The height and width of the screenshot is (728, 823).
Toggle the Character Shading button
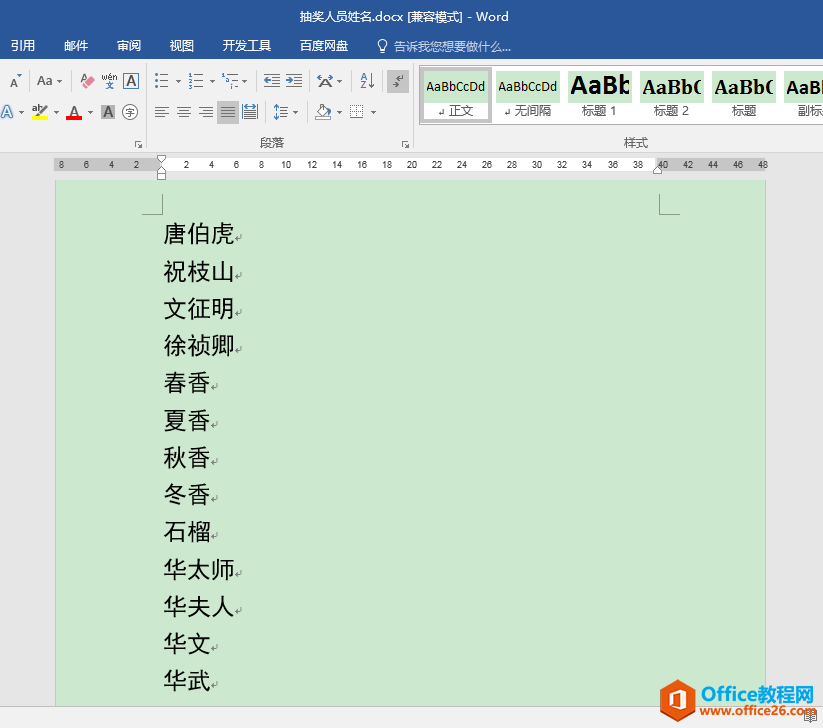pyautogui.click(x=108, y=112)
